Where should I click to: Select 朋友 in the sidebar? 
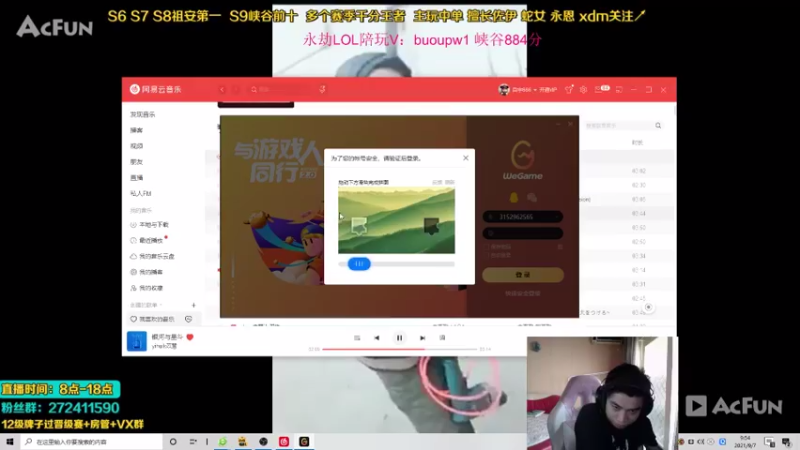tap(136, 162)
